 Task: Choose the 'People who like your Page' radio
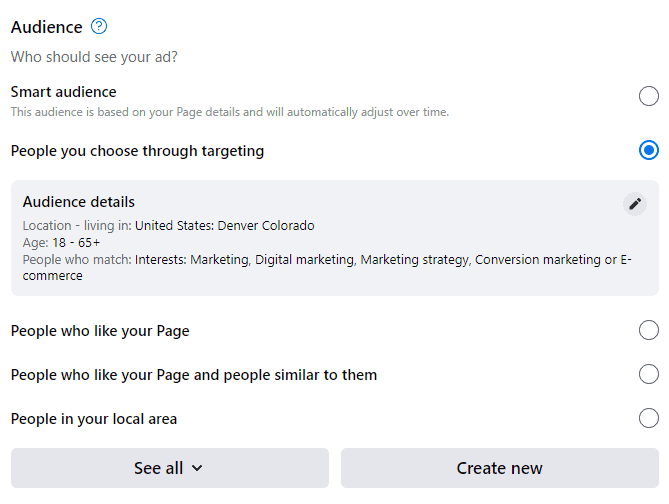click(x=649, y=330)
